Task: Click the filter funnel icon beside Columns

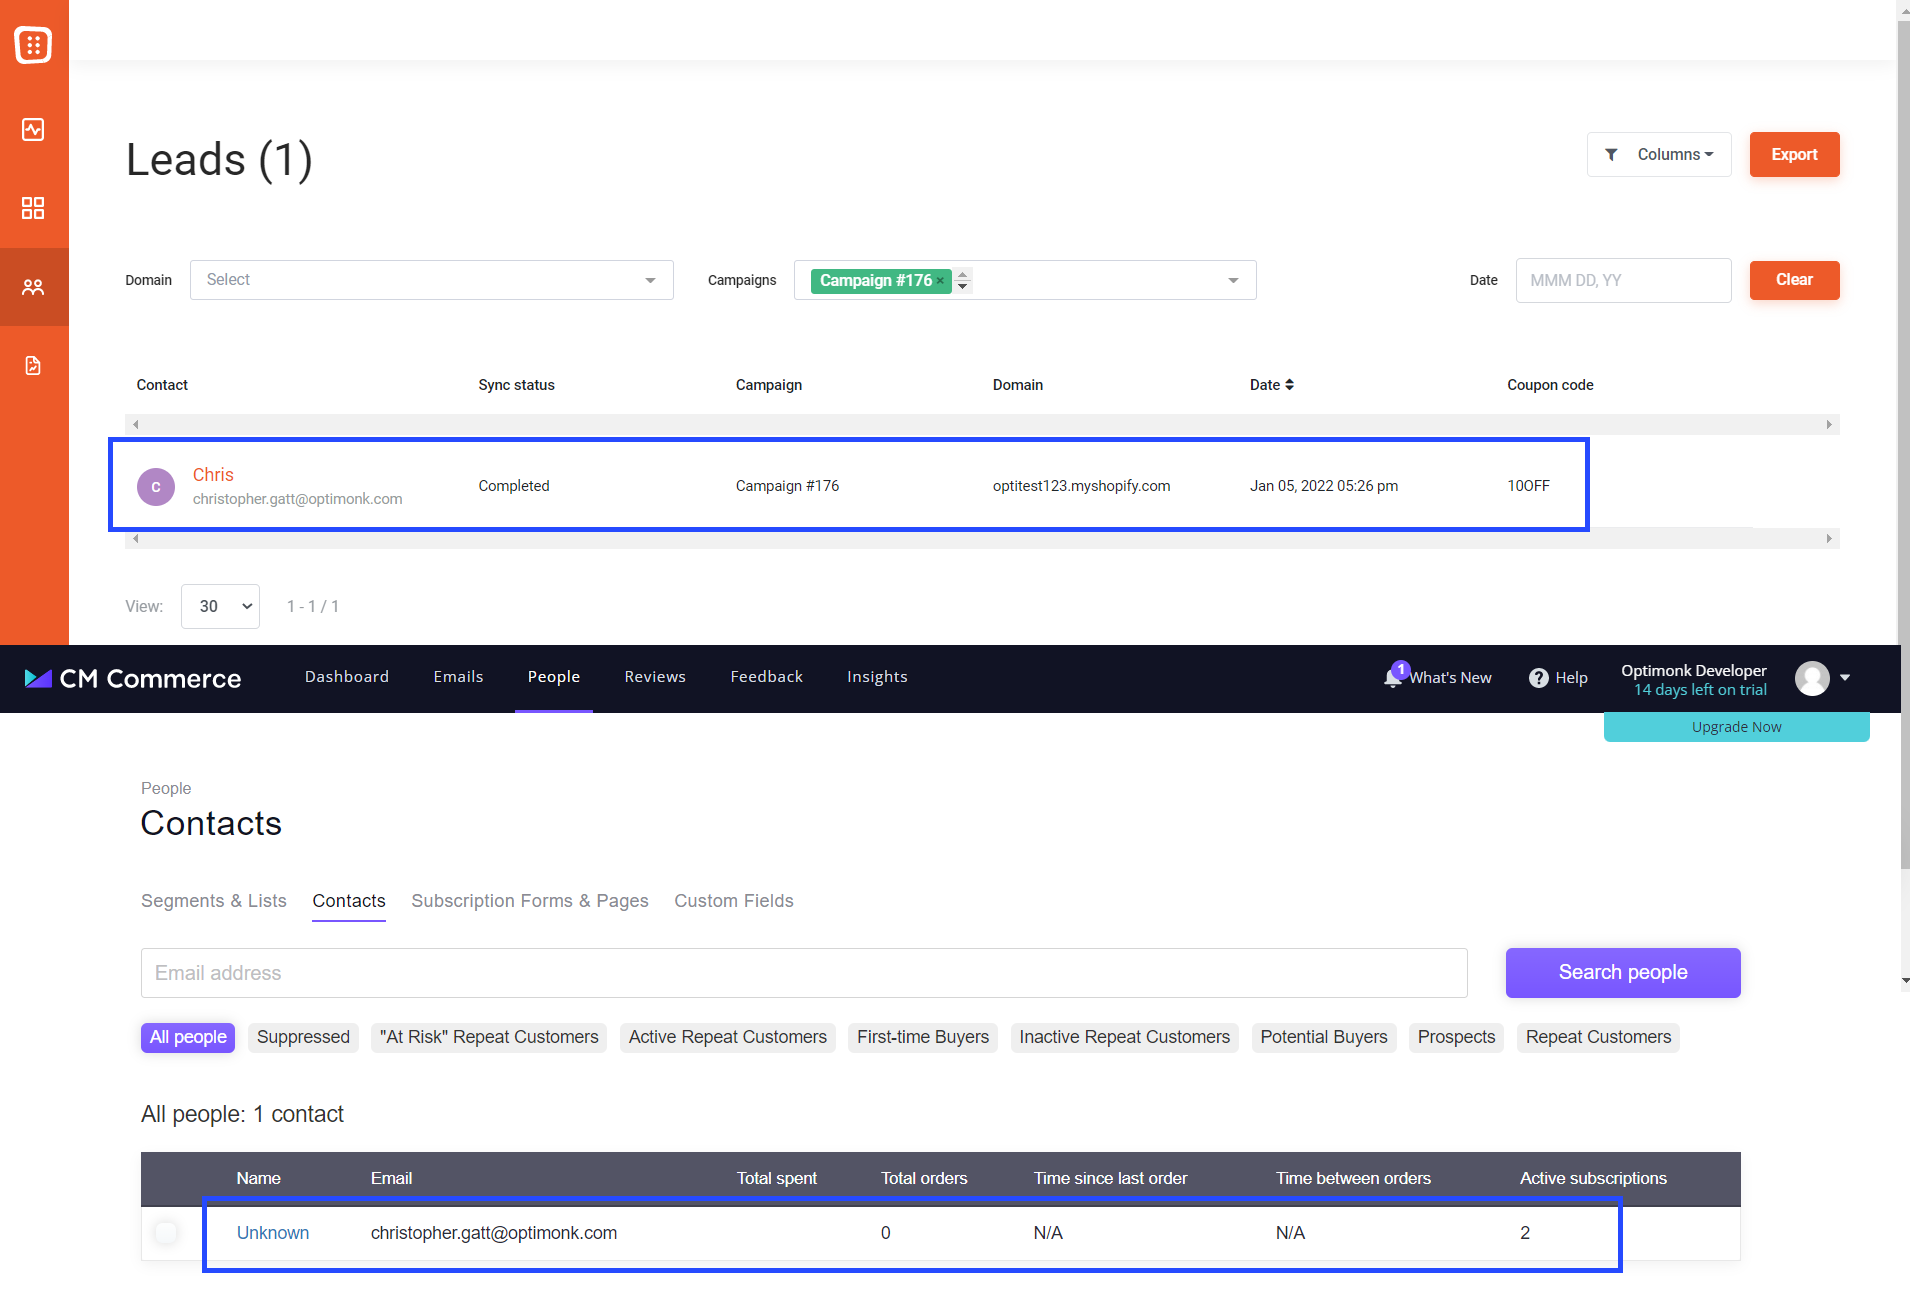Action: pos(1611,155)
